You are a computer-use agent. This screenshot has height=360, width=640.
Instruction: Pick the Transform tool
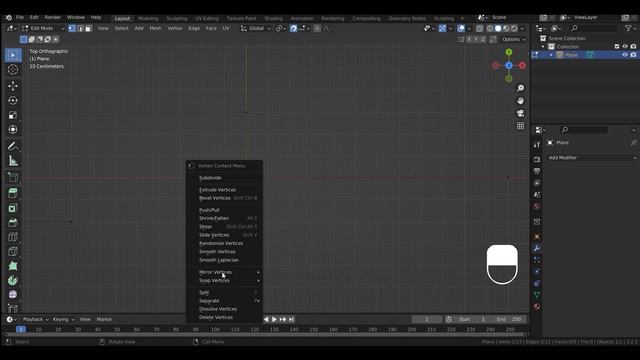pyautogui.click(x=13, y=130)
